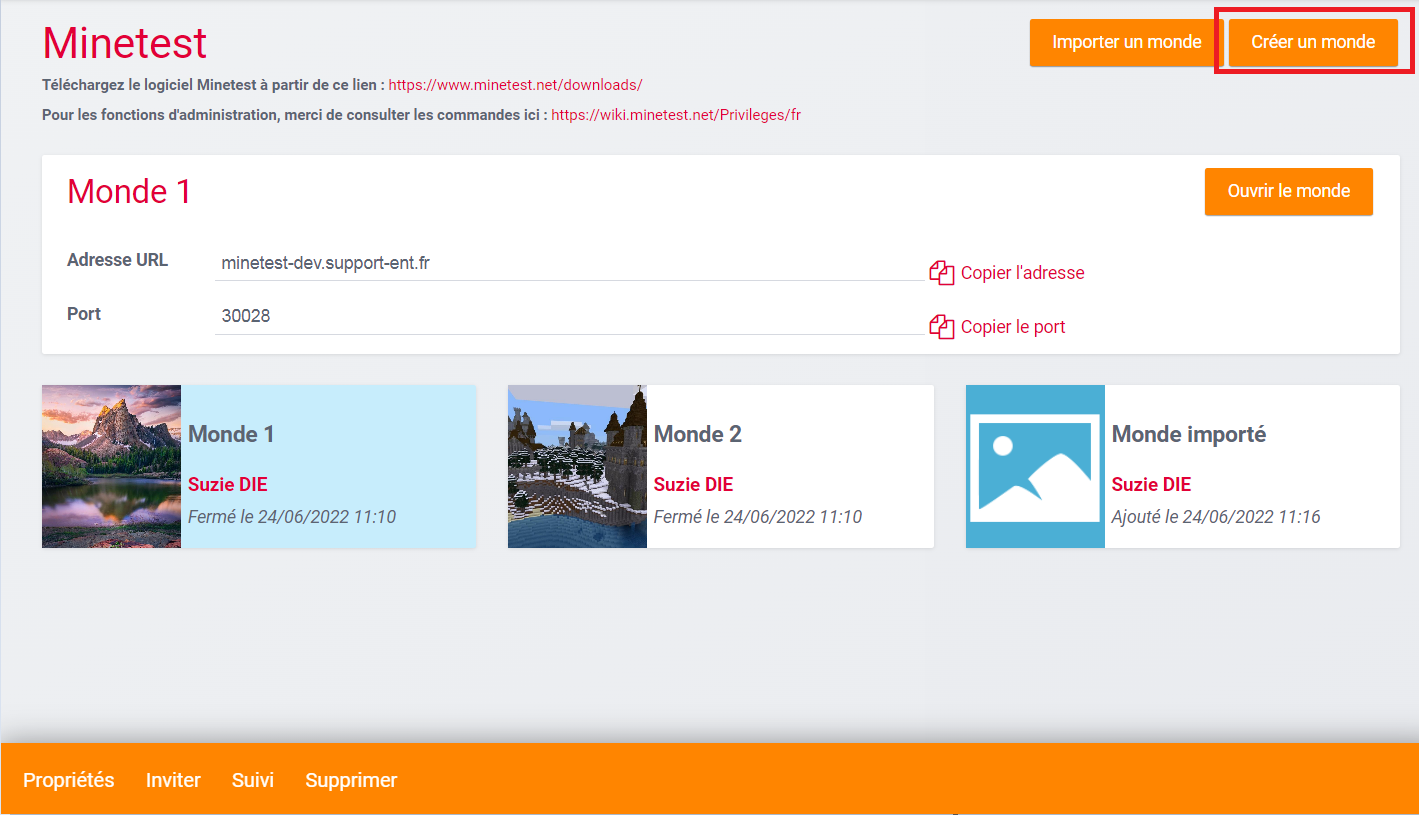Click the Monde importé placeholder image icon

point(1035,466)
